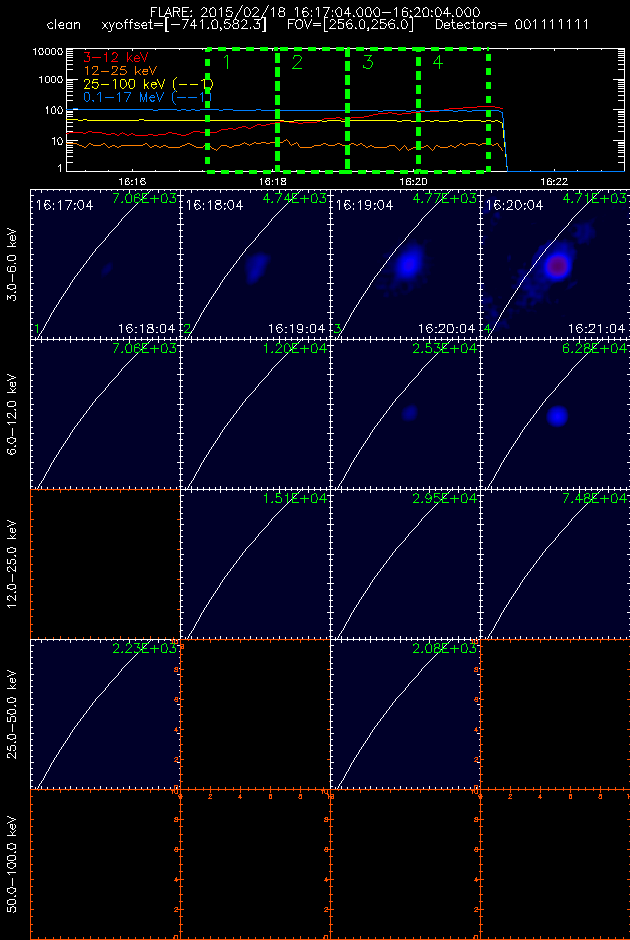Image resolution: width=630 pixels, height=940 pixels.
Task: Open the 25.0-50.0 keV image labeled 2.08E+03
Action: 405,715
